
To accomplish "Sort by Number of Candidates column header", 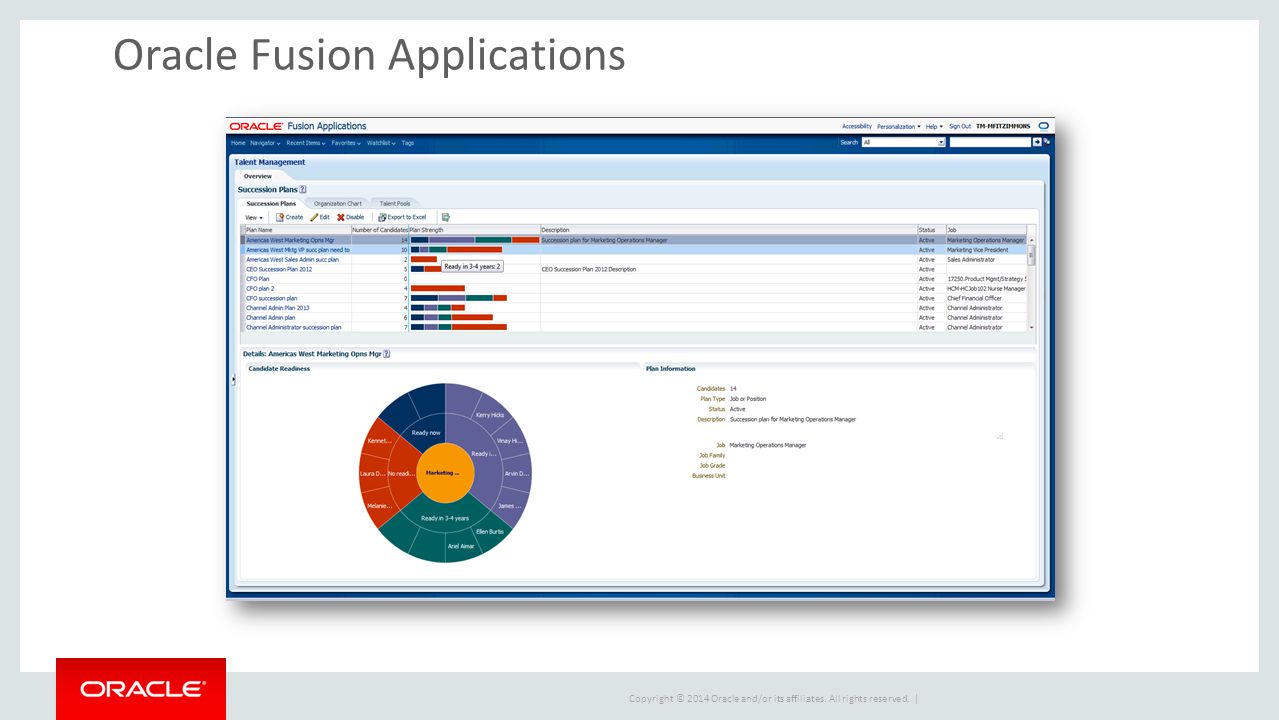I will 380,230.
